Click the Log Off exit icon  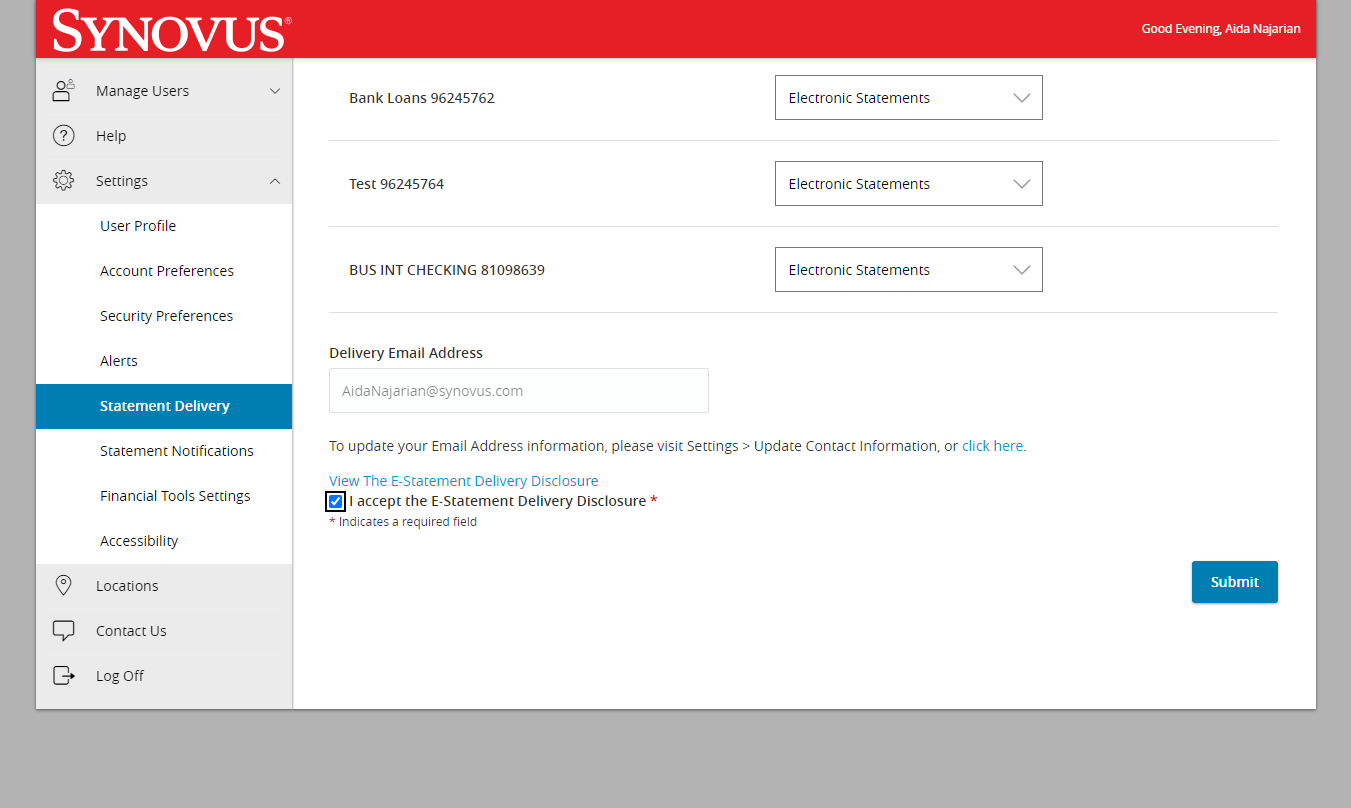tap(64, 676)
